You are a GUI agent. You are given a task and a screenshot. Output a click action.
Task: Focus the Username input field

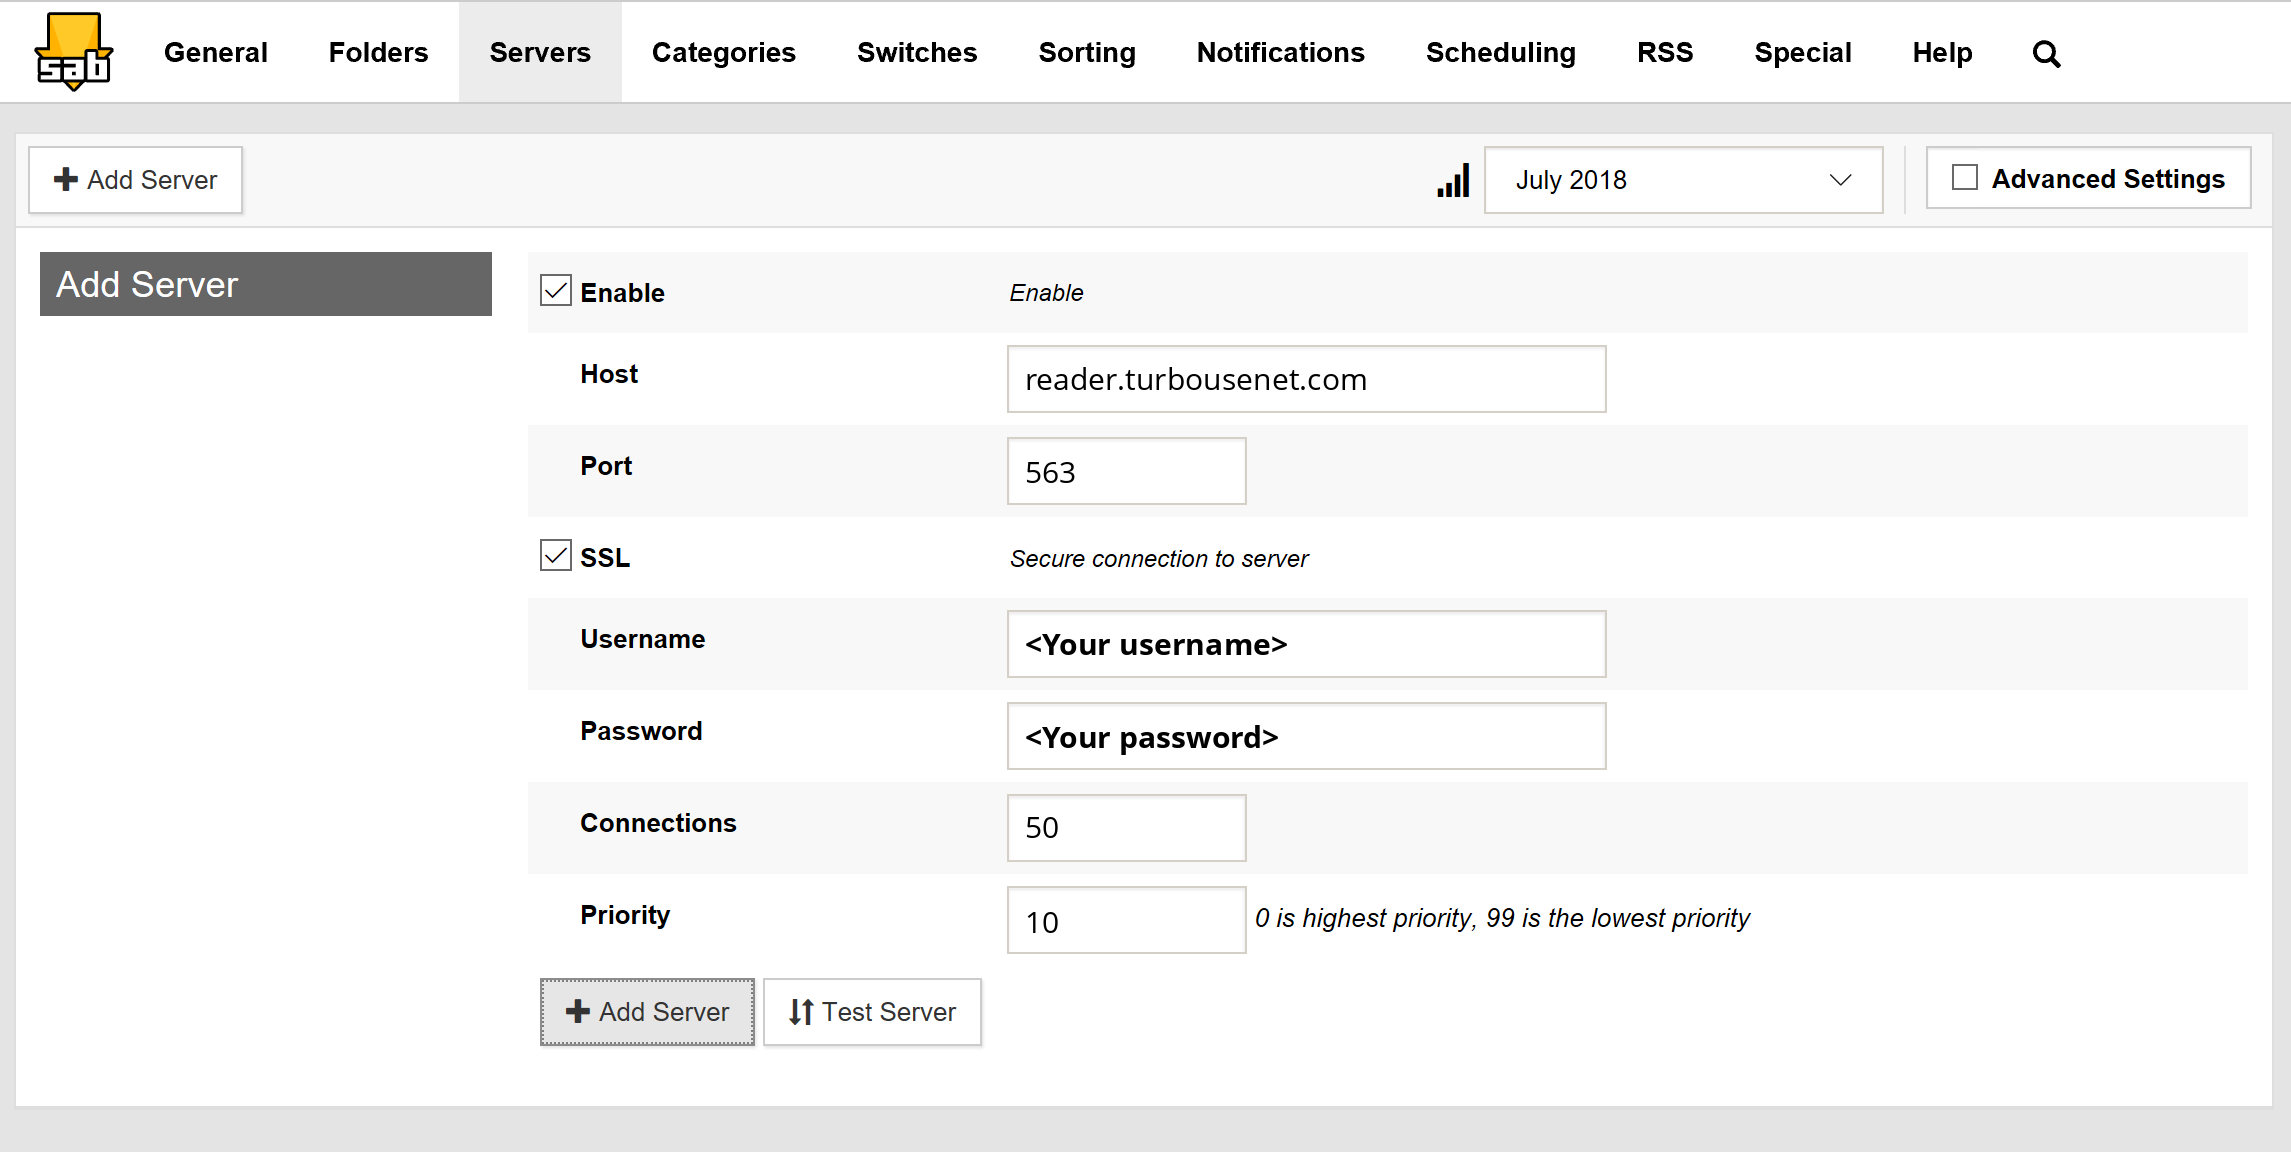[x=1306, y=644]
